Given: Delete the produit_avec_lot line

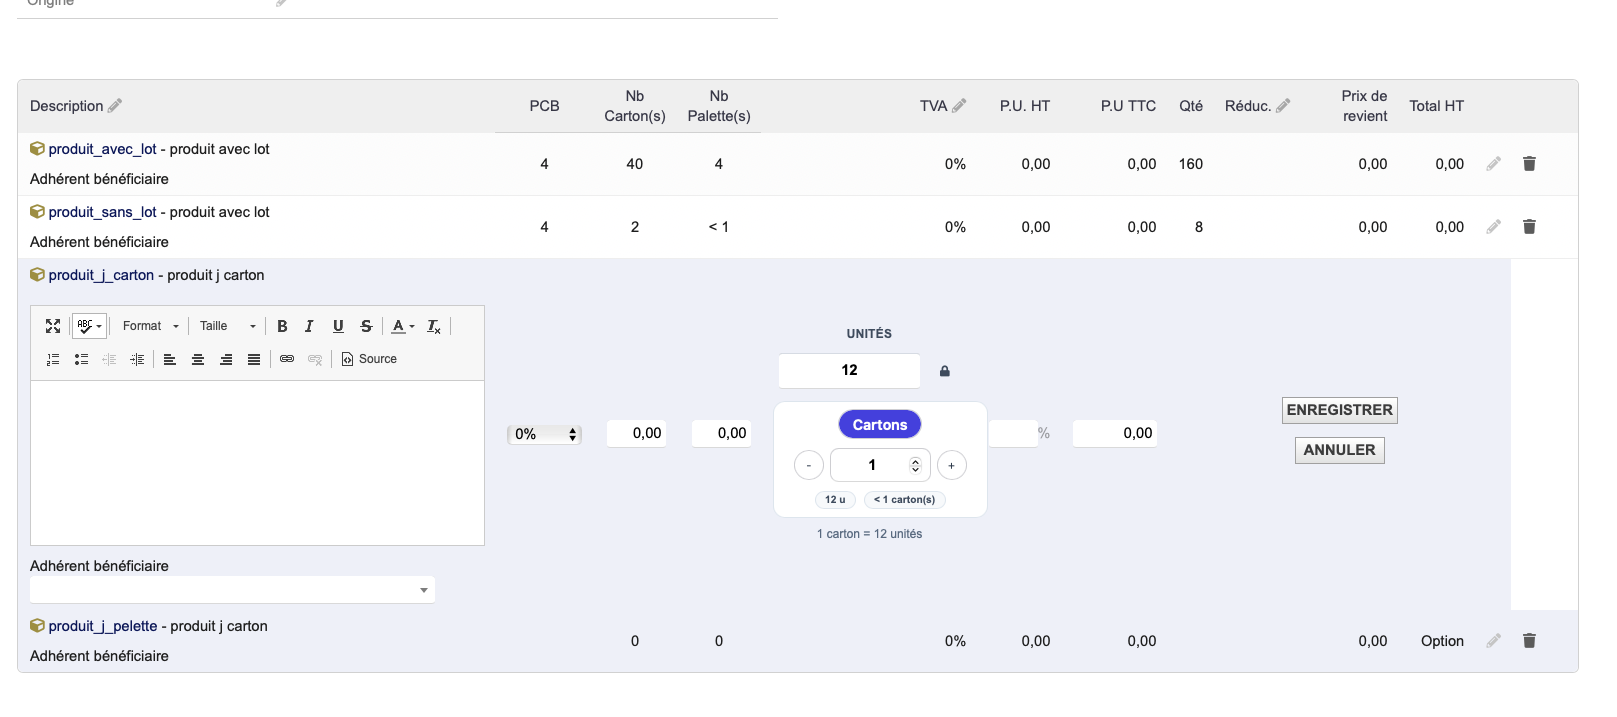Looking at the screenshot, I should [x=1529, y=164].
